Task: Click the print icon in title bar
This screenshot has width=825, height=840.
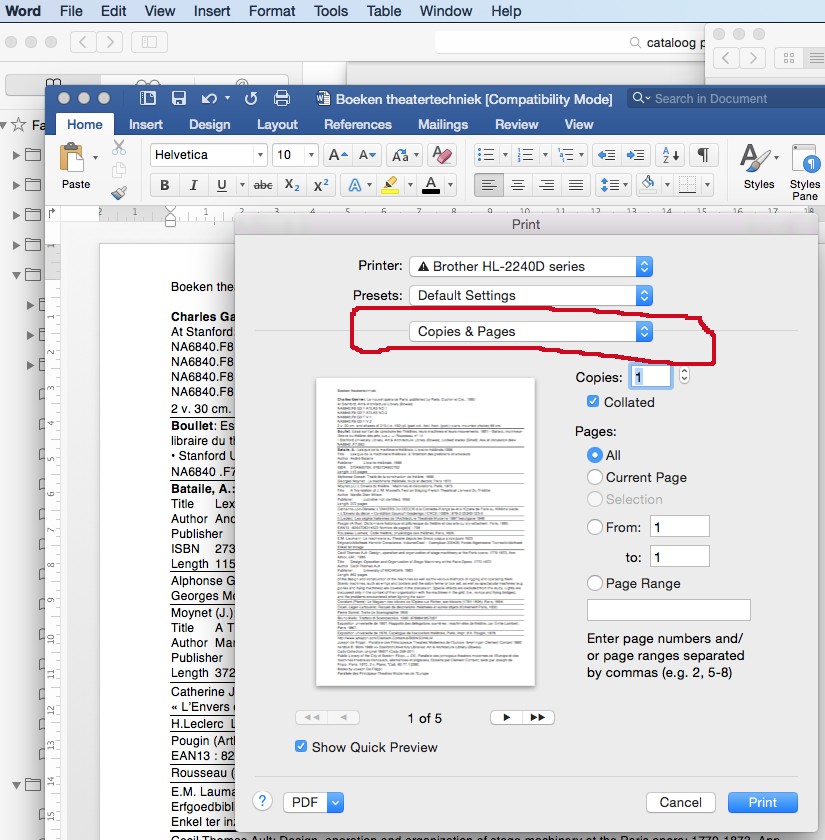Action: [282, 98]
